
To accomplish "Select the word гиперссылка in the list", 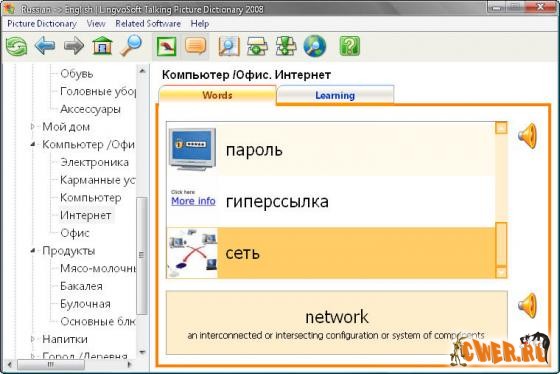I will click(277, 201).
